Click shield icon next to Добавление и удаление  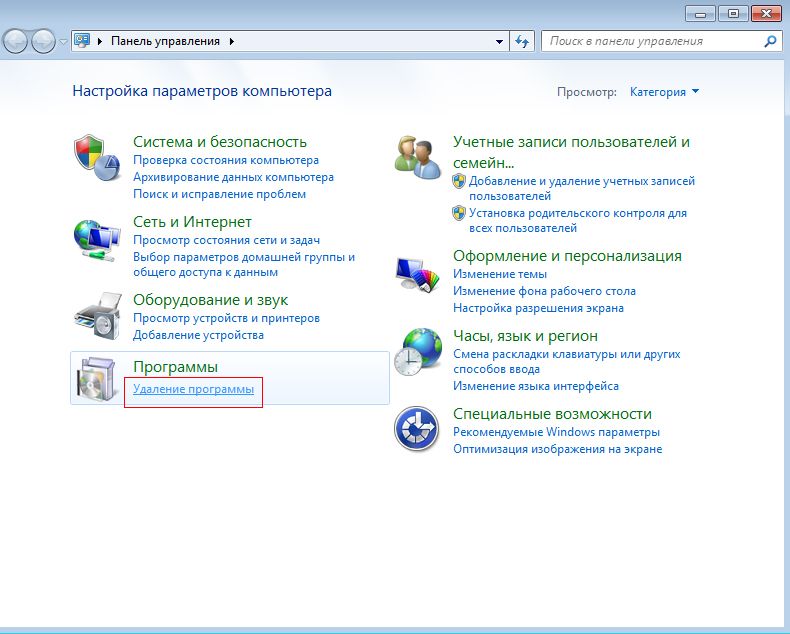(x=458, y=181)
